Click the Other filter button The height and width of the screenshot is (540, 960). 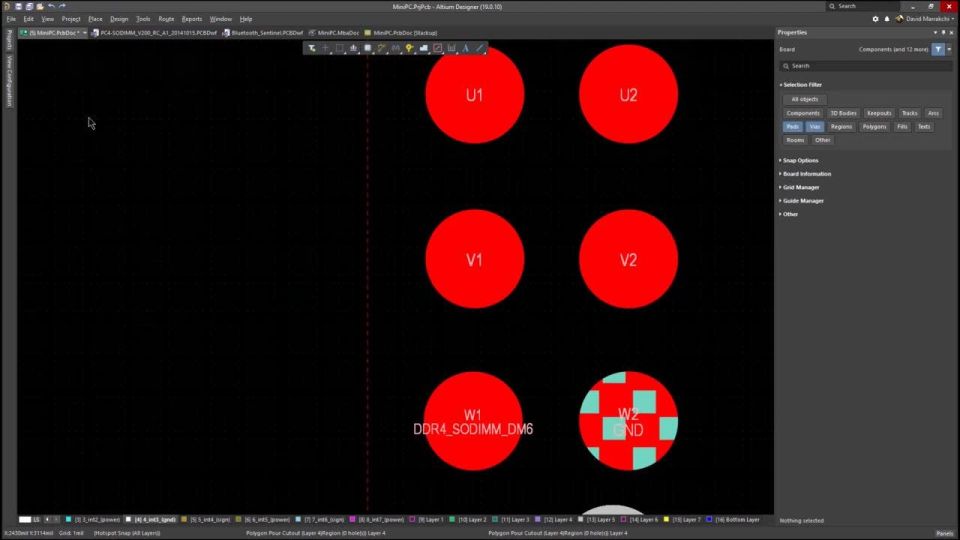tap(822, 140)
